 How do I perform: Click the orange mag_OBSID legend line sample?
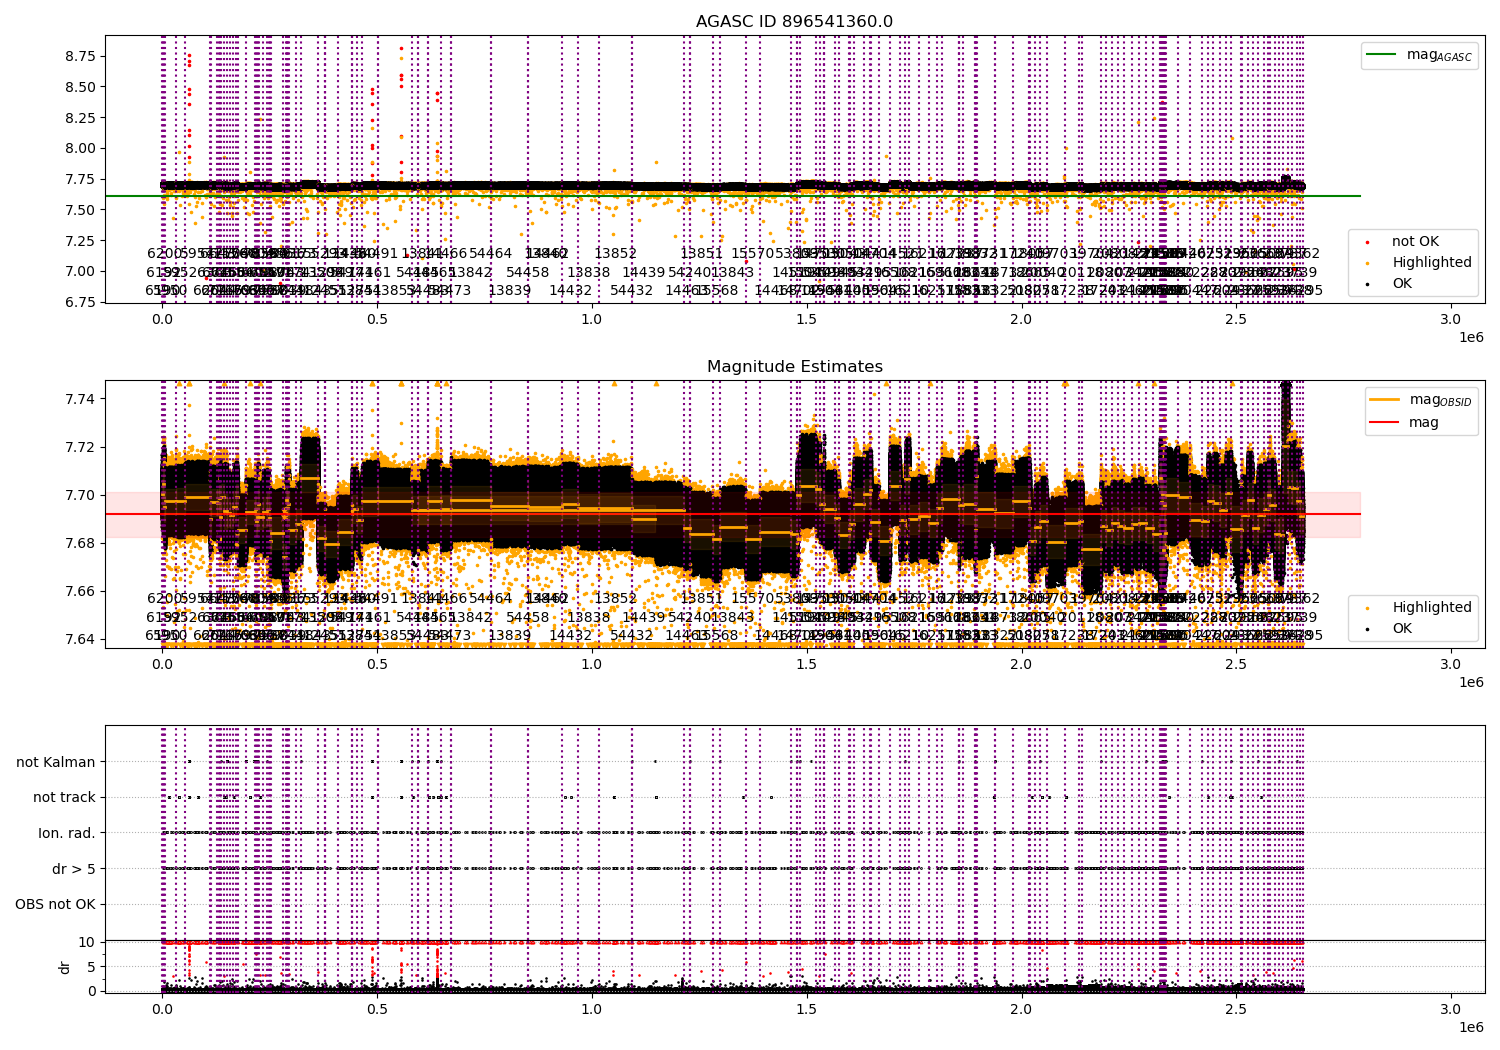pos(1386,400)
